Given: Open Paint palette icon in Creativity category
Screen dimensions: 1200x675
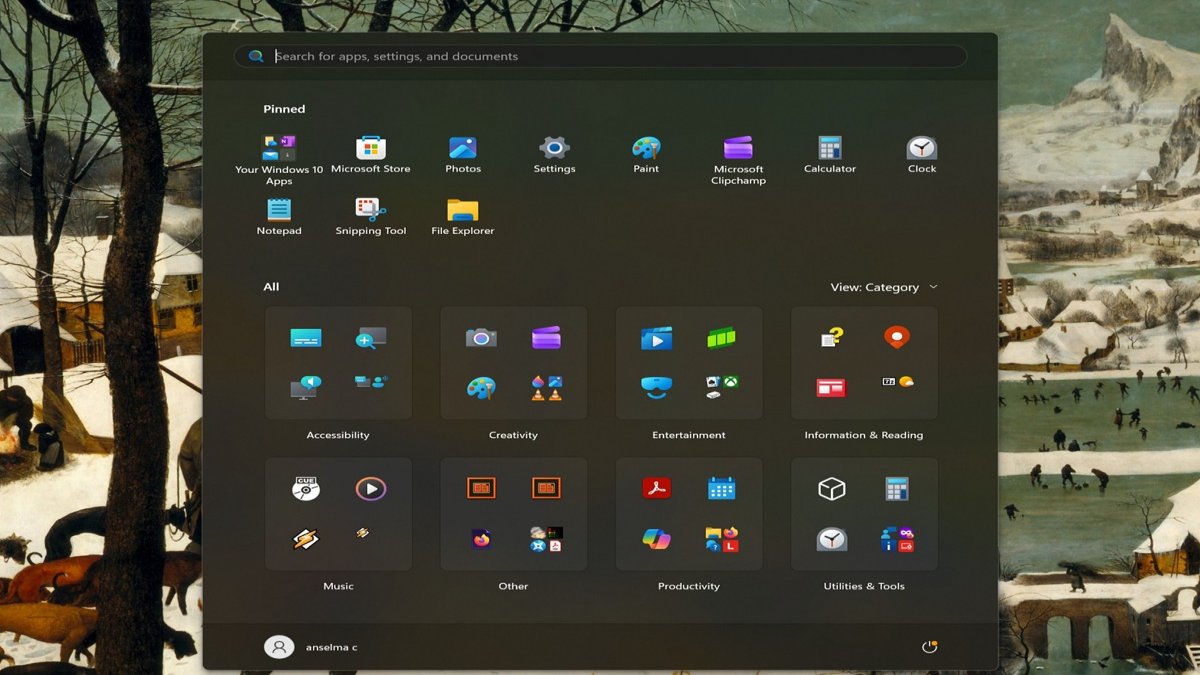Looking at the screenshot, I should 481,388.
